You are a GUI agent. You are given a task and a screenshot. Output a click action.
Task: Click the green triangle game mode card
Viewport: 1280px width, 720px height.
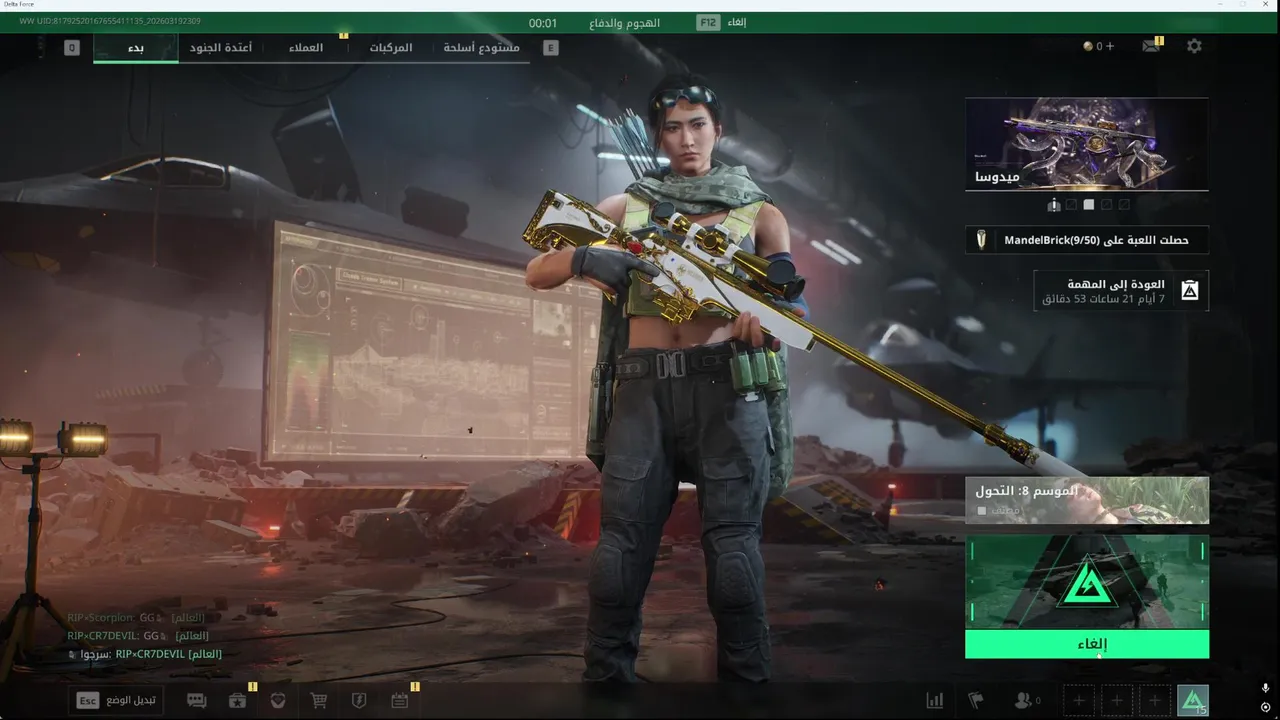pos(1087,582)
